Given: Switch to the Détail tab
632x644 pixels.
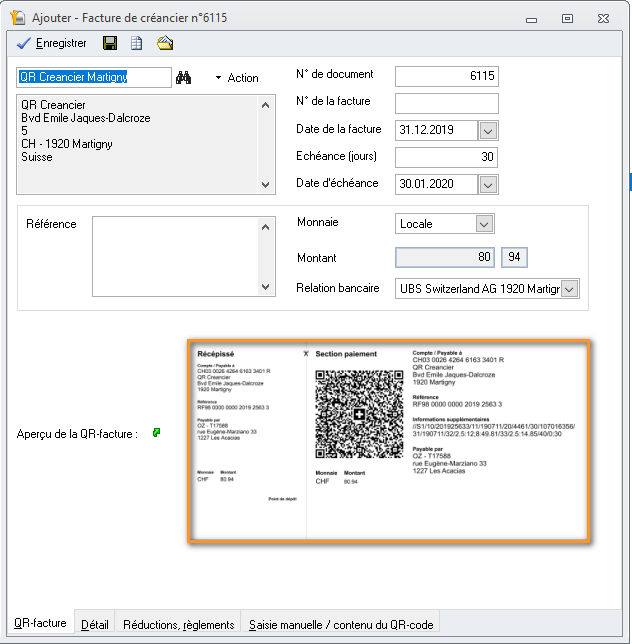Looking at the screenshot, I should coord(95,625).
